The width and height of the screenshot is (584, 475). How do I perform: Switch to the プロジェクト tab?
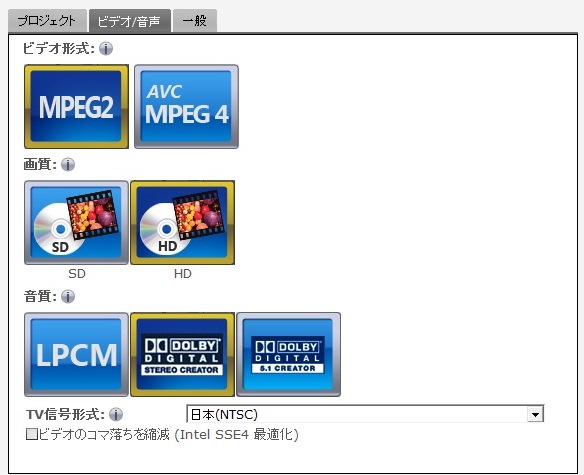[47, 20]
